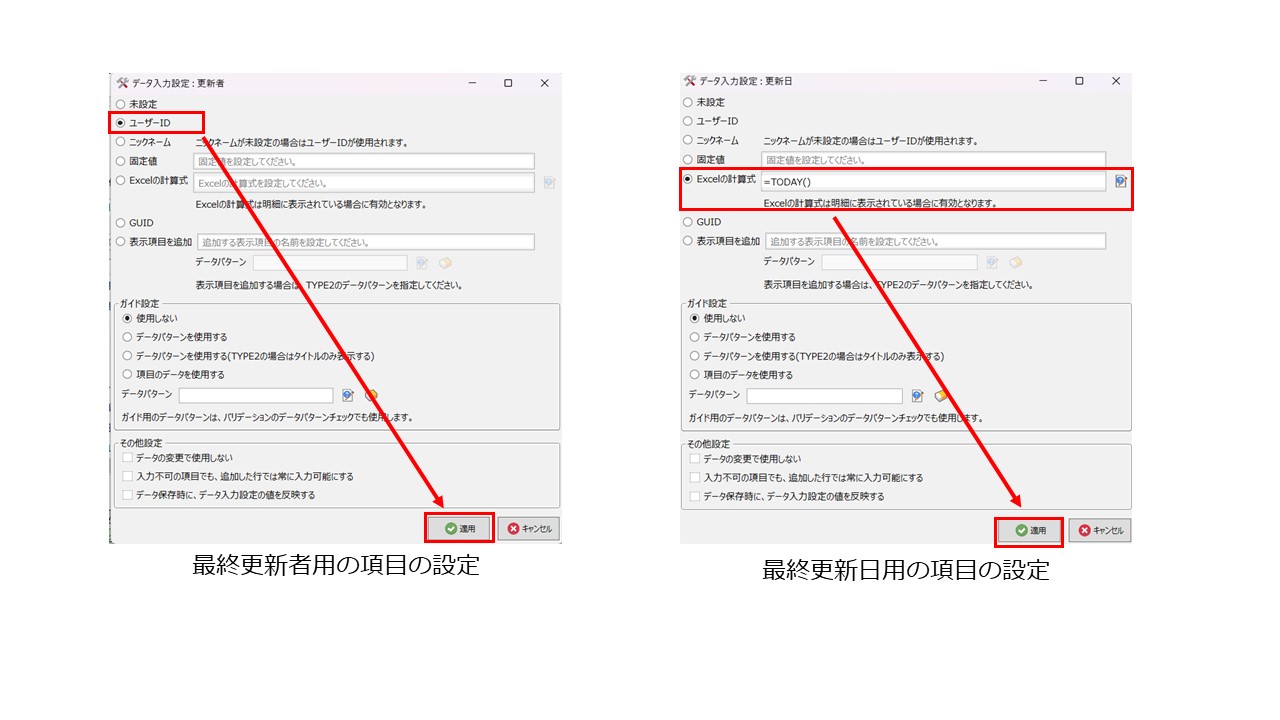Click tools icon in 更新日 dialog title bar

(690, 81)
